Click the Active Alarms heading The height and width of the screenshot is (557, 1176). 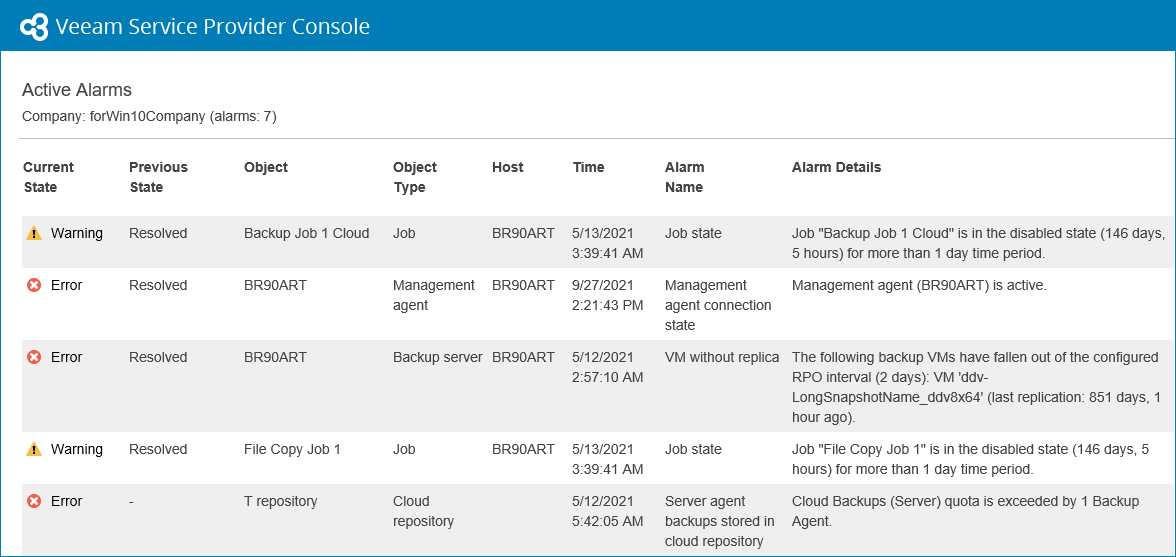tap(77, 90)
